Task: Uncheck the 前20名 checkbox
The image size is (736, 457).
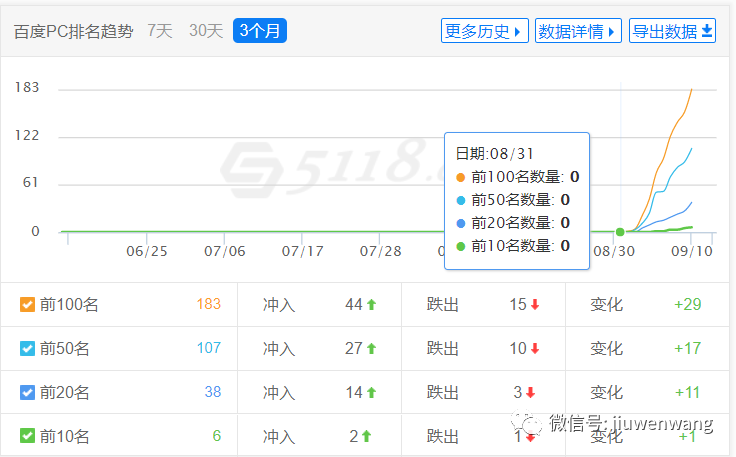Action: click(27, 392)
